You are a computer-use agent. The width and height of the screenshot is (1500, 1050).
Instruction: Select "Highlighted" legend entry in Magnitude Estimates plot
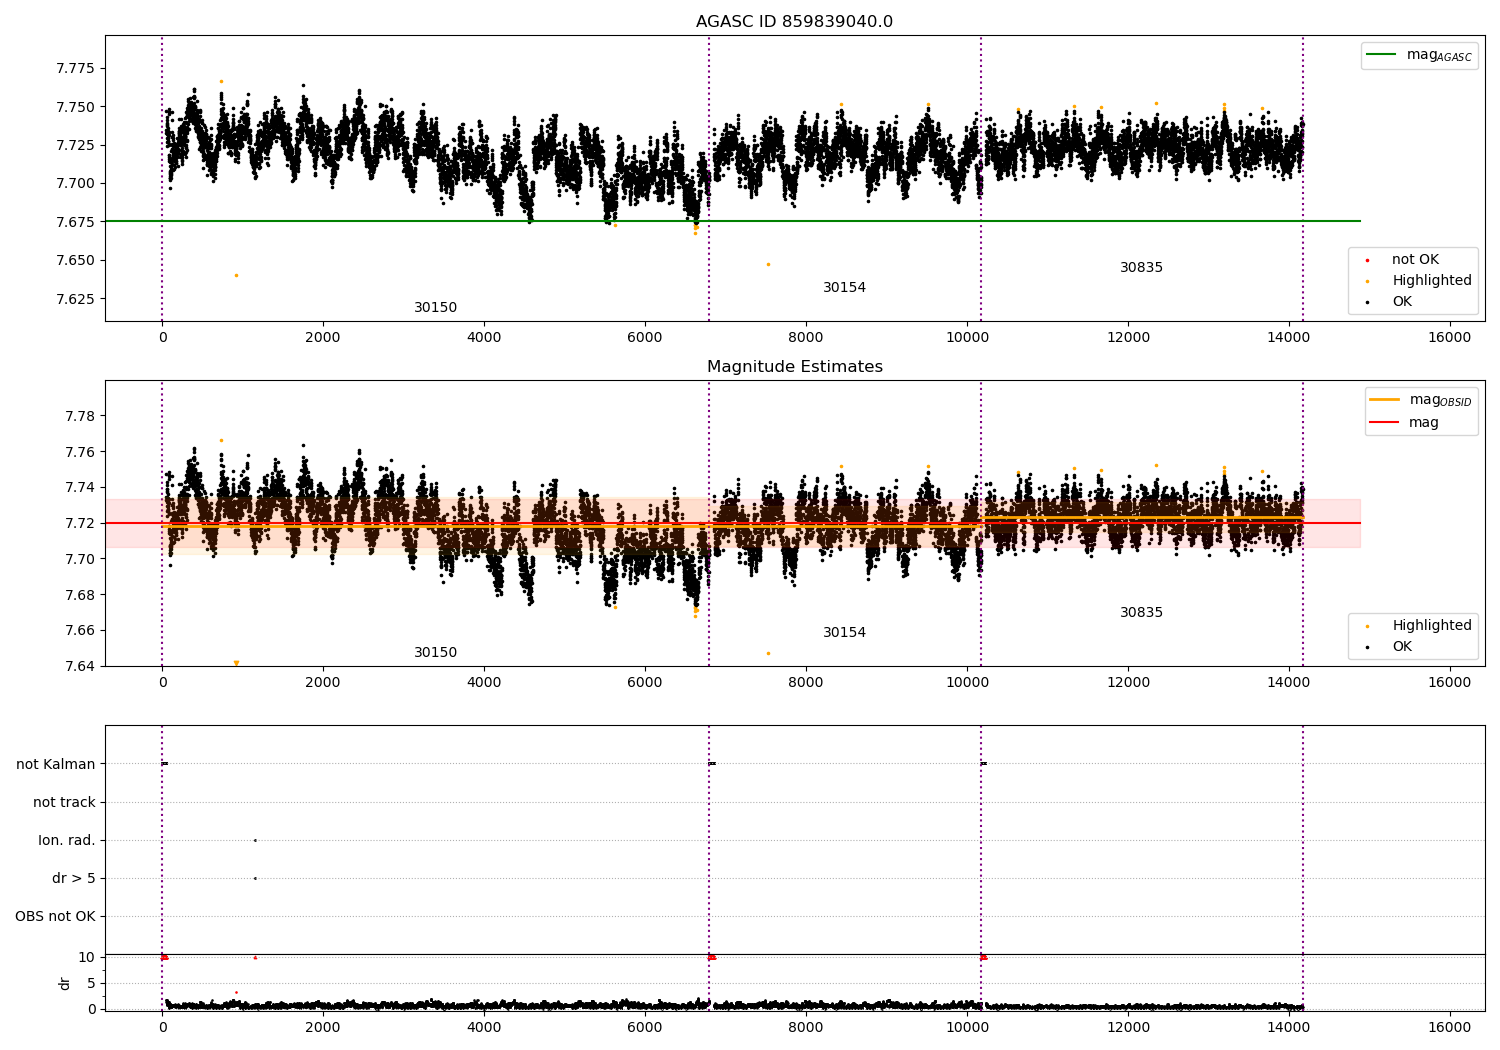[x=1432, y=625]
